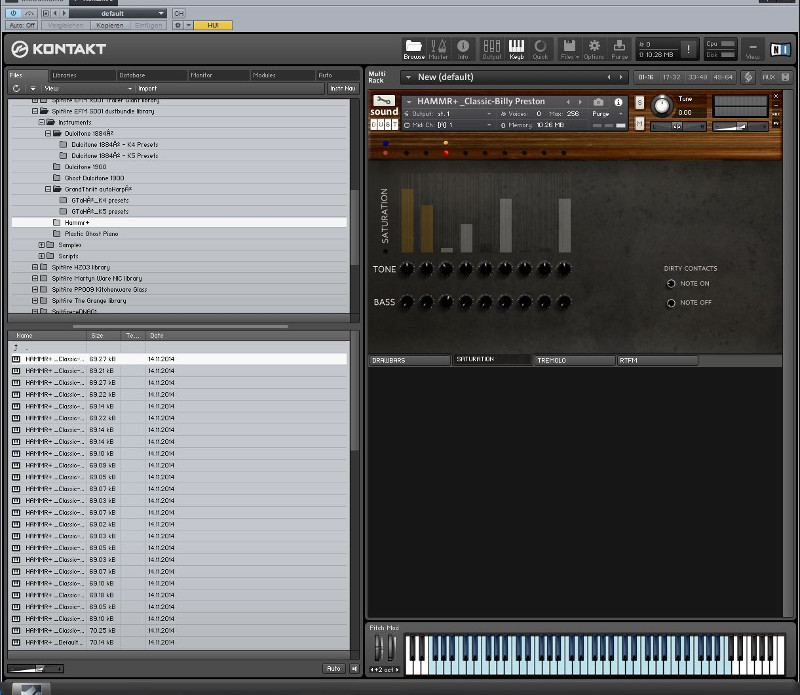Screen dimensions: 800x695
Task: Select previous instrument with left arrow
Action: point(568,102)
